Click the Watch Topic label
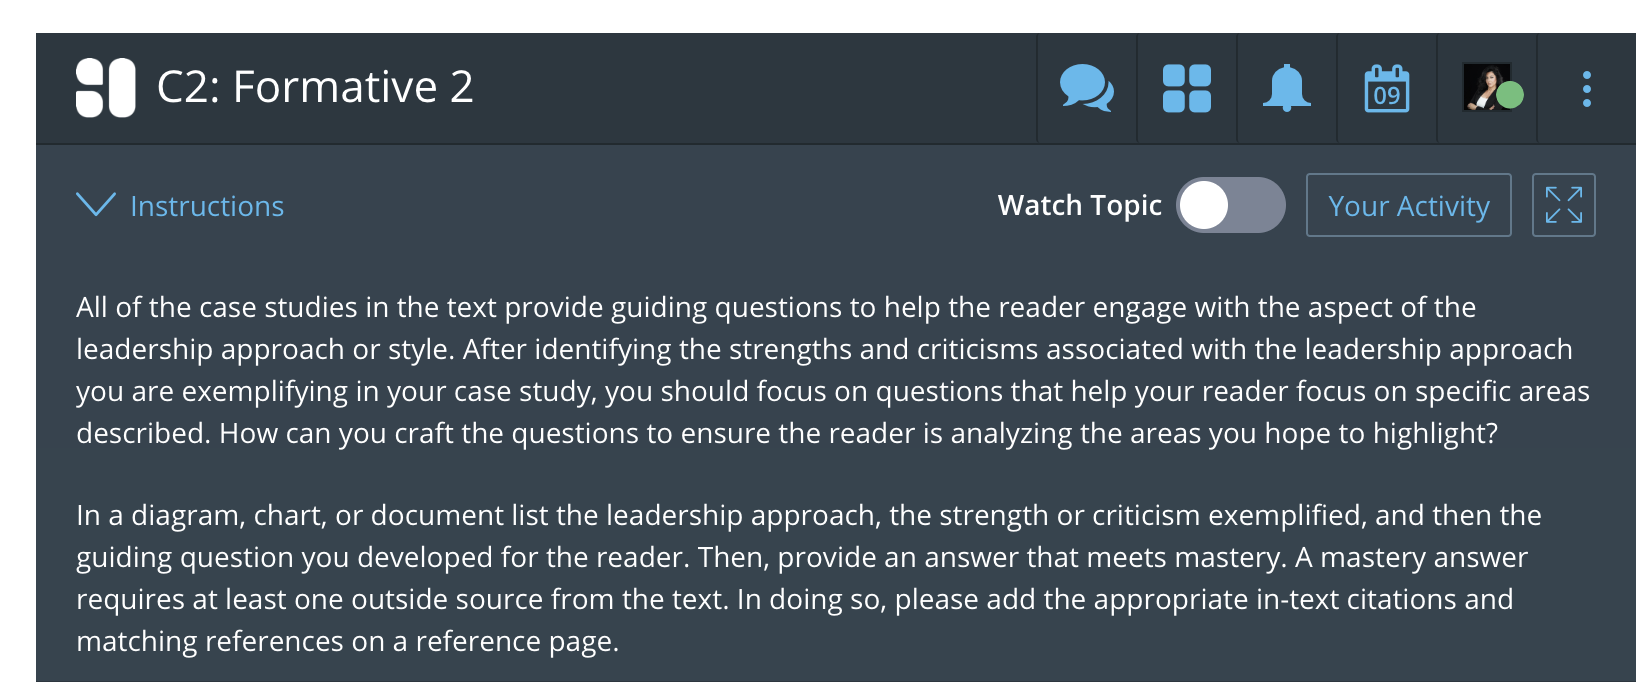 [x=1078, y=205]
